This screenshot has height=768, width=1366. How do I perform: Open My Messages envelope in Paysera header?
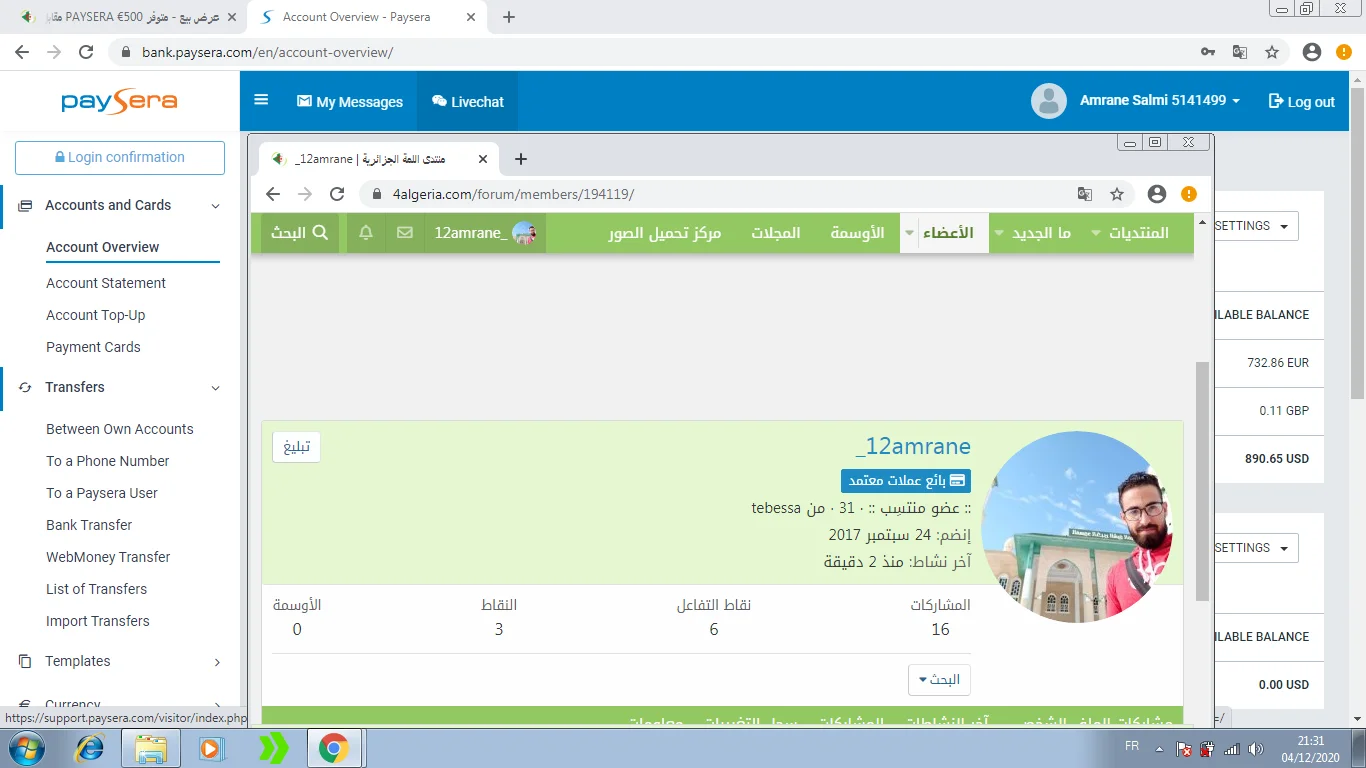pos(350,101)
